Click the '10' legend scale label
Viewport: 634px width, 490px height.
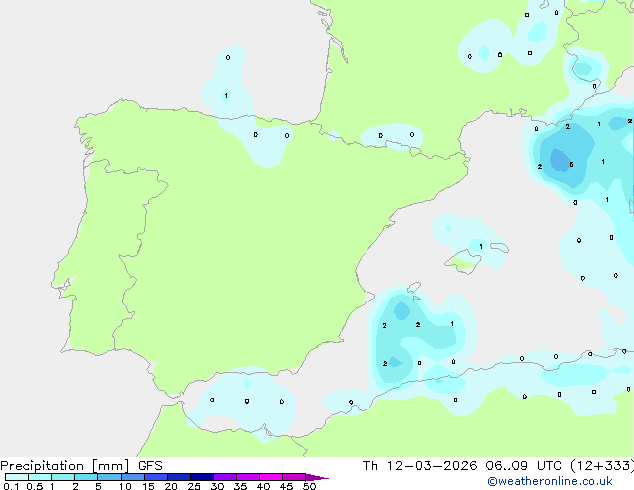tap(125, 486)
